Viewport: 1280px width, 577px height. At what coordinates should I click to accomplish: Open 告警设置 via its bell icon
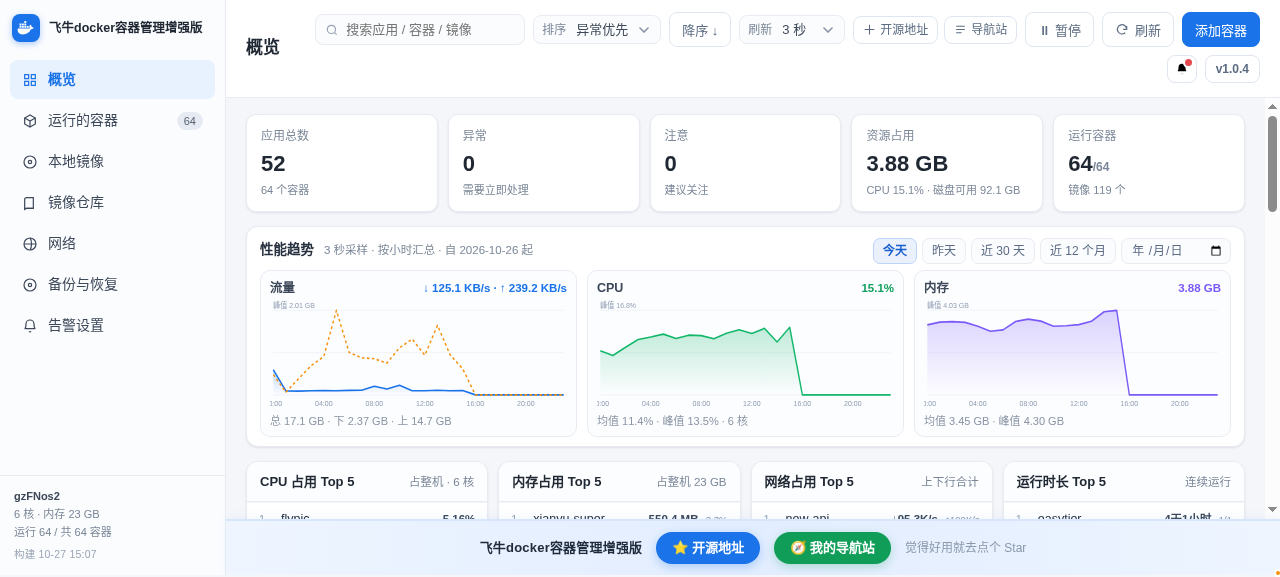30,326
